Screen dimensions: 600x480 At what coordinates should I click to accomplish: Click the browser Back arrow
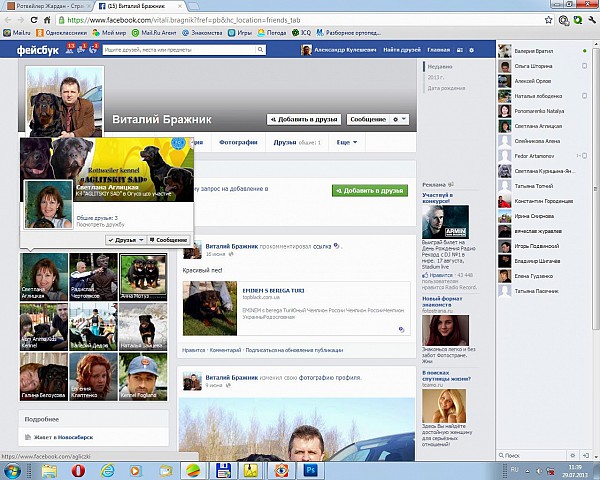pos(8,20)
